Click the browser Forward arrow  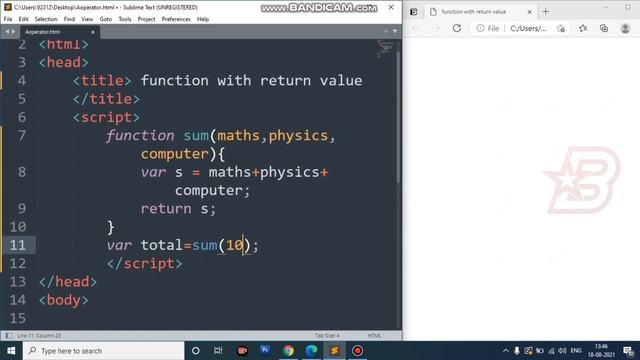[x=436, y=28]
